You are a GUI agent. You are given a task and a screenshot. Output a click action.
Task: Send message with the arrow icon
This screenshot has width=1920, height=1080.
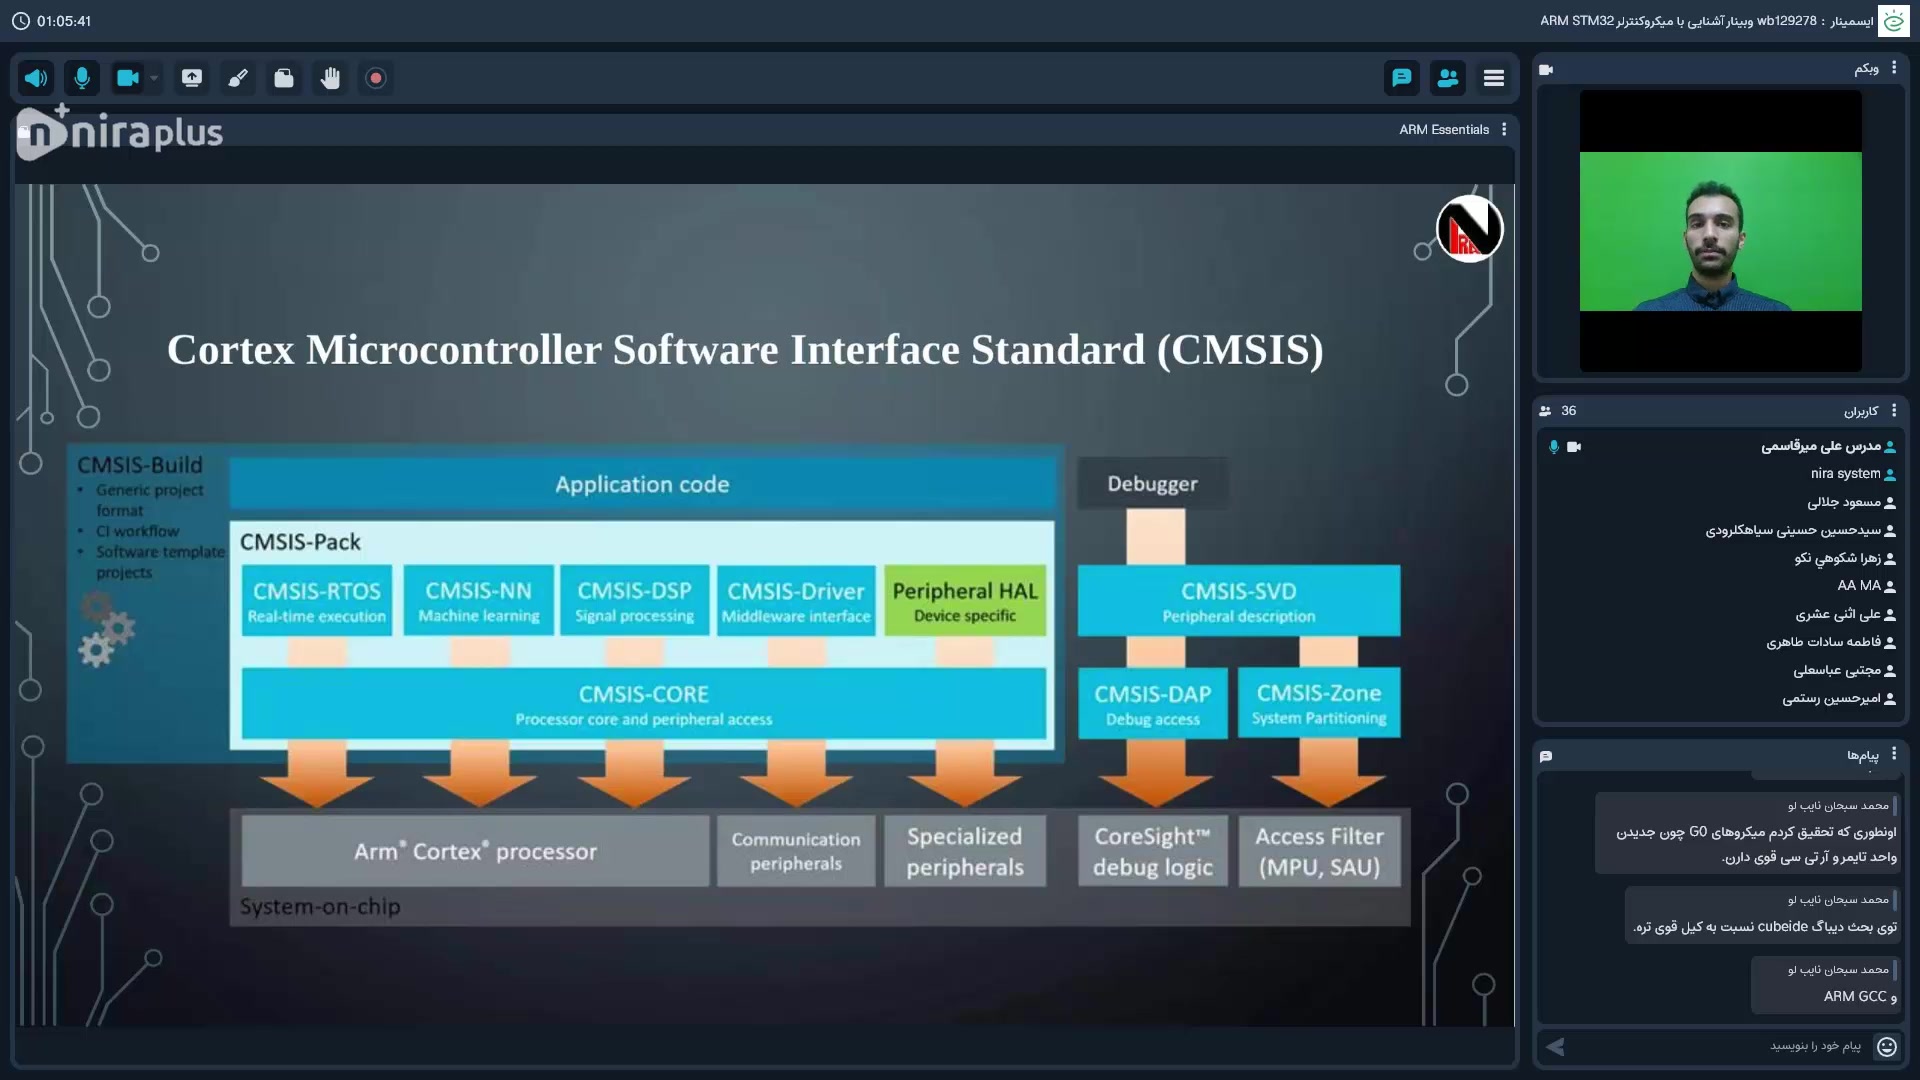click(x=1555, y=1047)
